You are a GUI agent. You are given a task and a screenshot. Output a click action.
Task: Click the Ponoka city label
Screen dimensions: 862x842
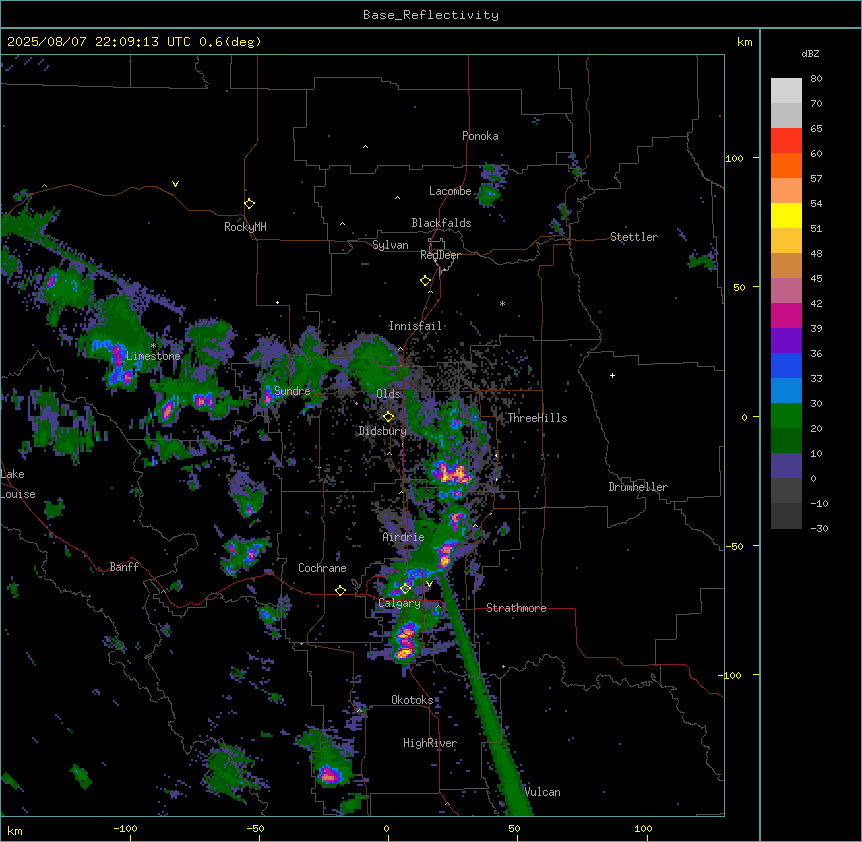tap(480, 136)
